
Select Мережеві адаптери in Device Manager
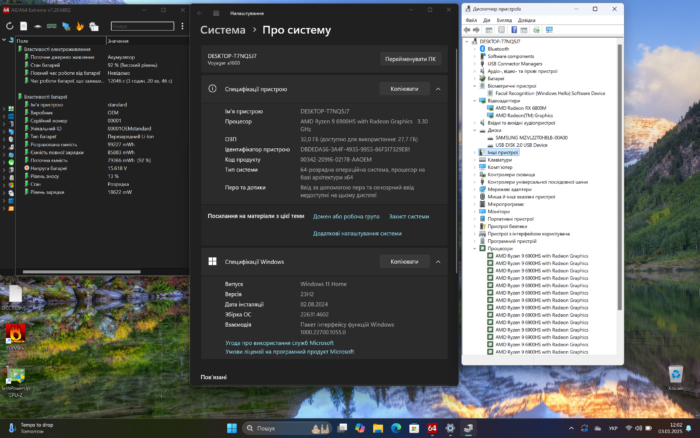point(509,189)
